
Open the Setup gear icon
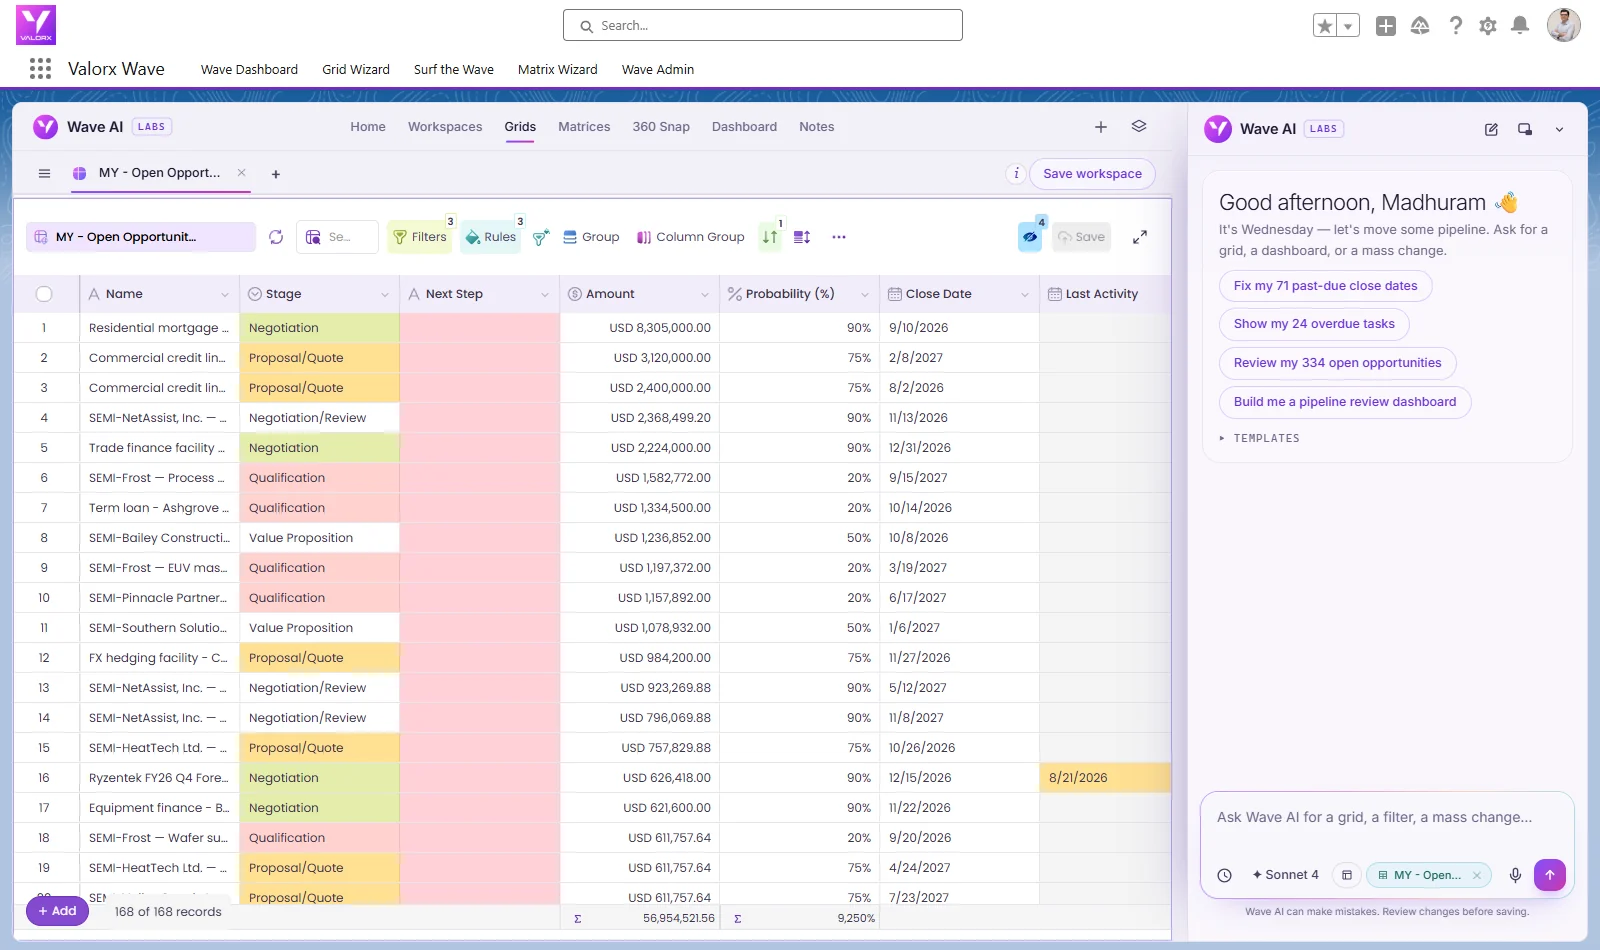pos(1488,26)
